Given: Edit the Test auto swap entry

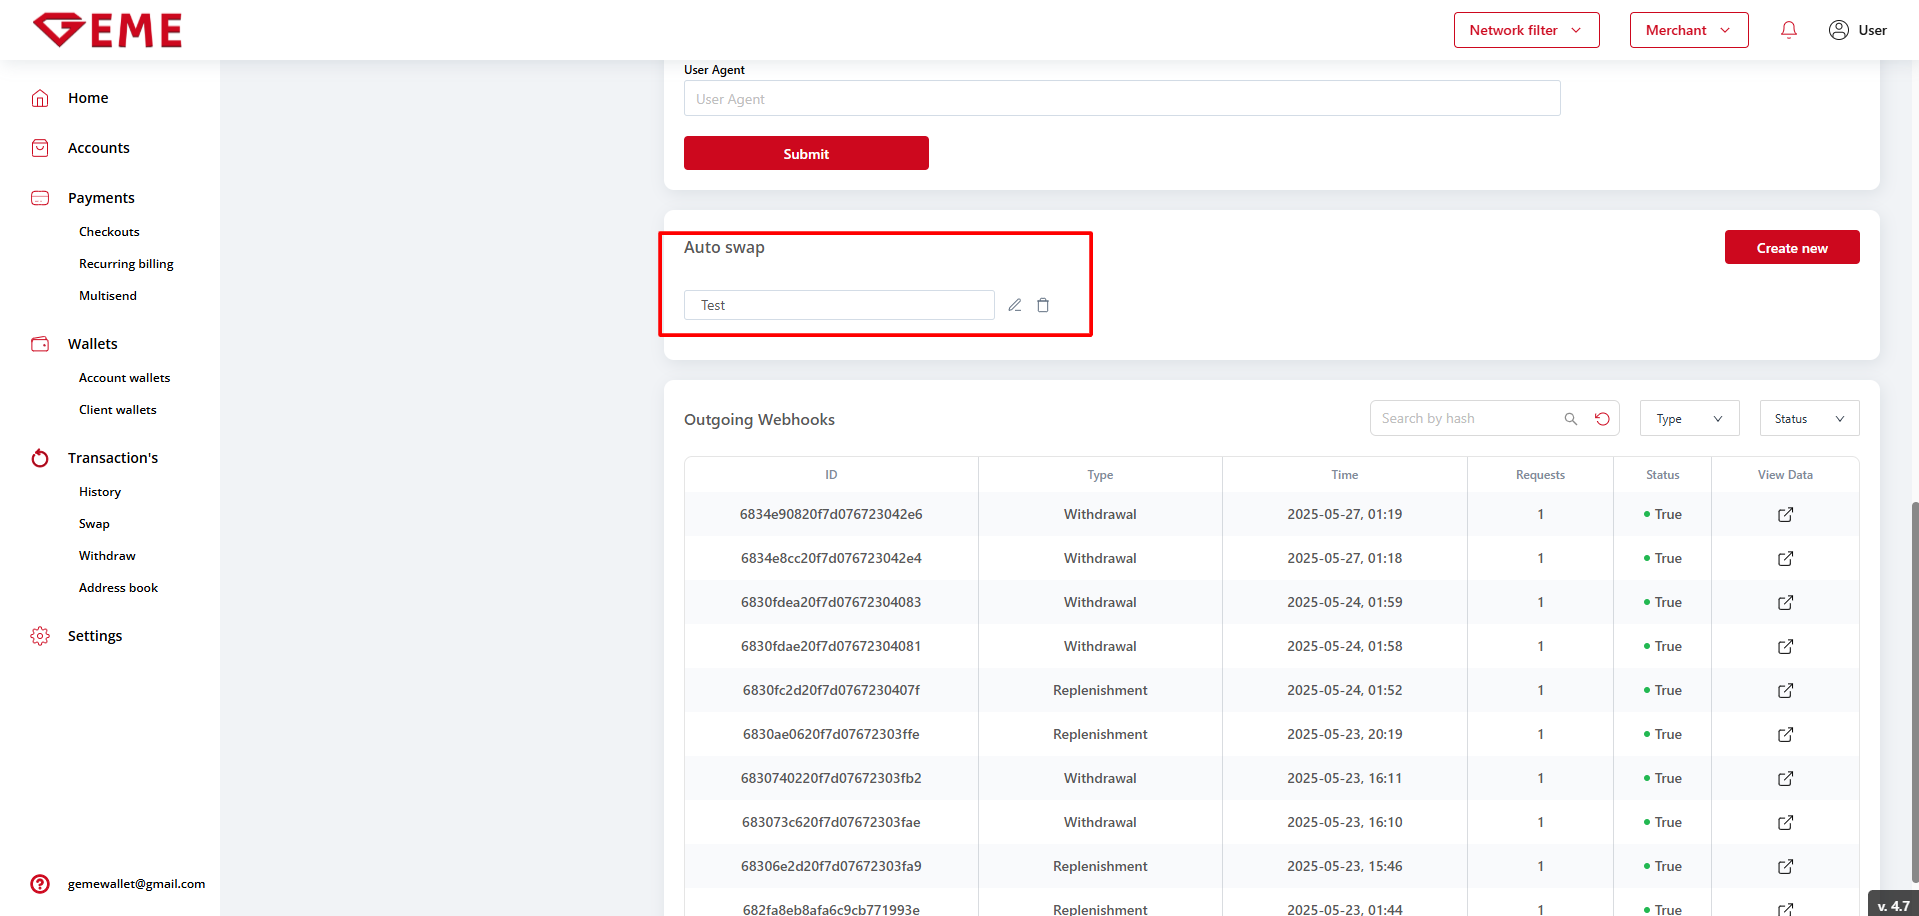Looking at the screenshot, I should [1015, 305].
